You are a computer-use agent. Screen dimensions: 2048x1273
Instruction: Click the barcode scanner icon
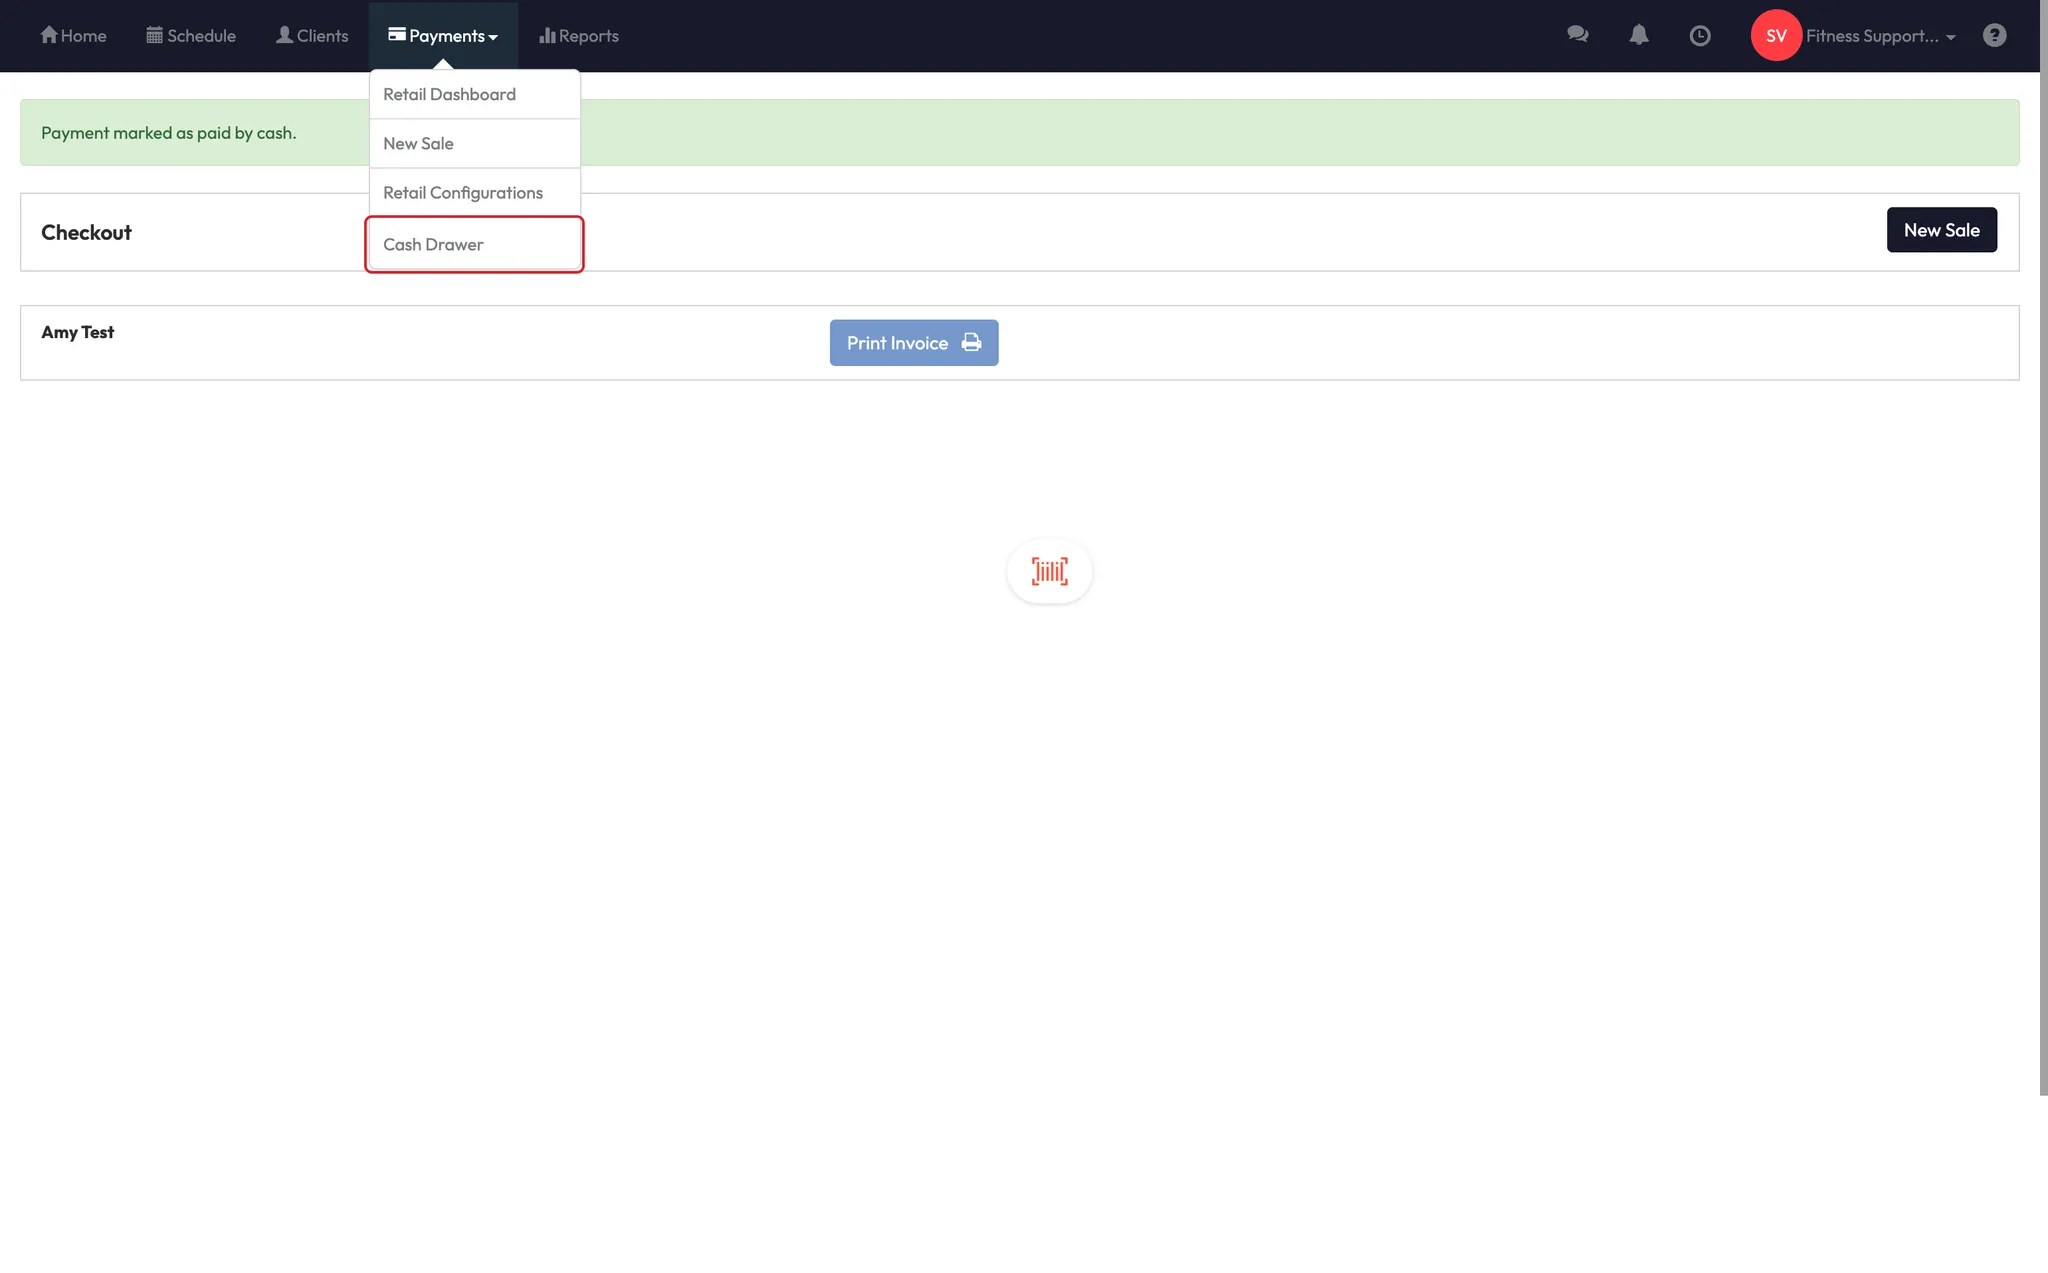click(1049, 571)
